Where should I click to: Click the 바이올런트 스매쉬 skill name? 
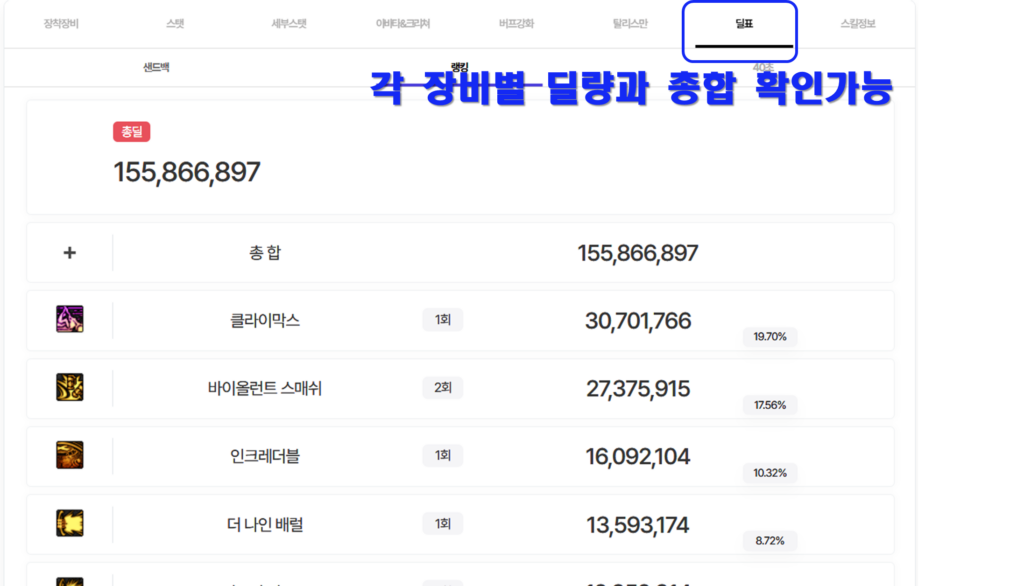click(264, 389)
